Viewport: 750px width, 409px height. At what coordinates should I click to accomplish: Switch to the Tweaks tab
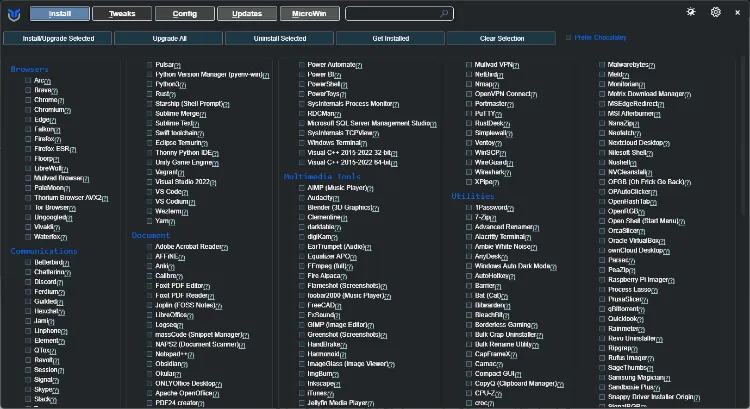(120, 14)
